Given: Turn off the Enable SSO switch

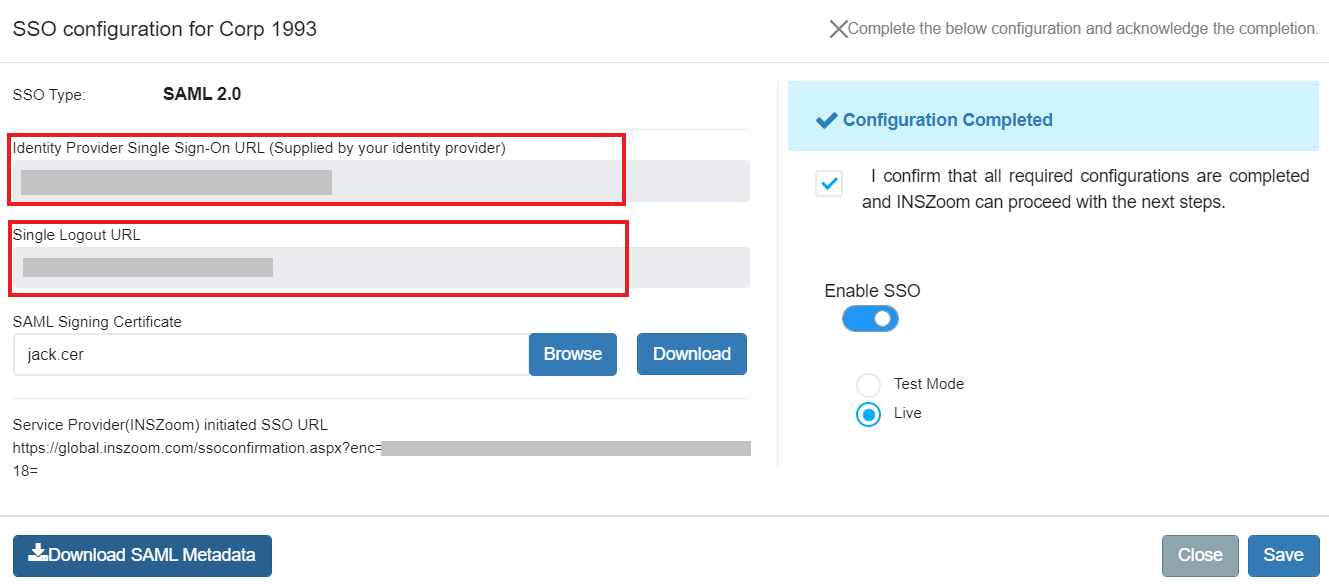Looking at the screenshot, I should [x=870, y=319].
